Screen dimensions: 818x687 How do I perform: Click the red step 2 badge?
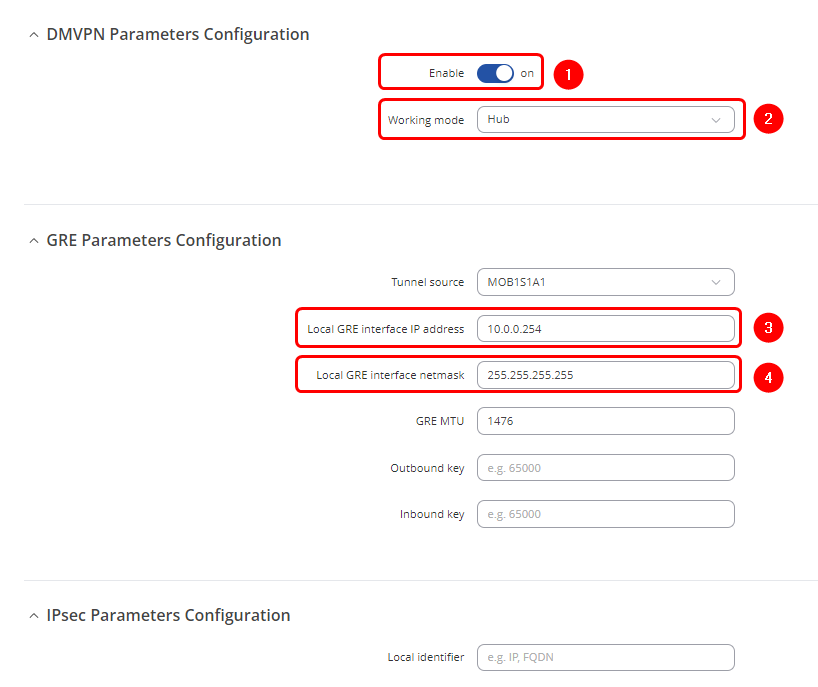768,119
